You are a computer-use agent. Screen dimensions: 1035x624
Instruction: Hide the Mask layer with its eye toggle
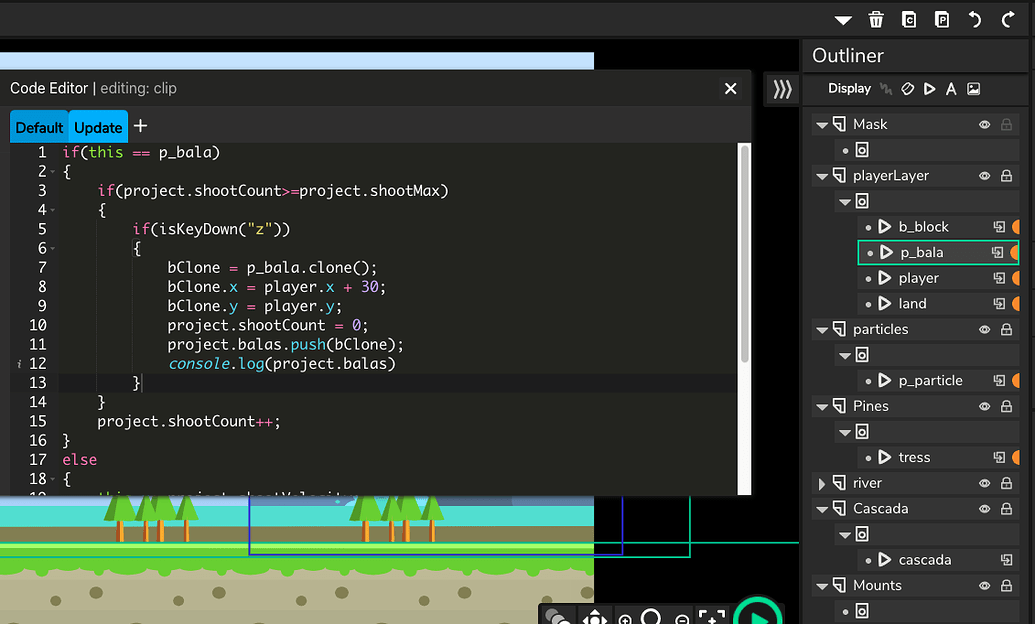[x=984, y=123]
